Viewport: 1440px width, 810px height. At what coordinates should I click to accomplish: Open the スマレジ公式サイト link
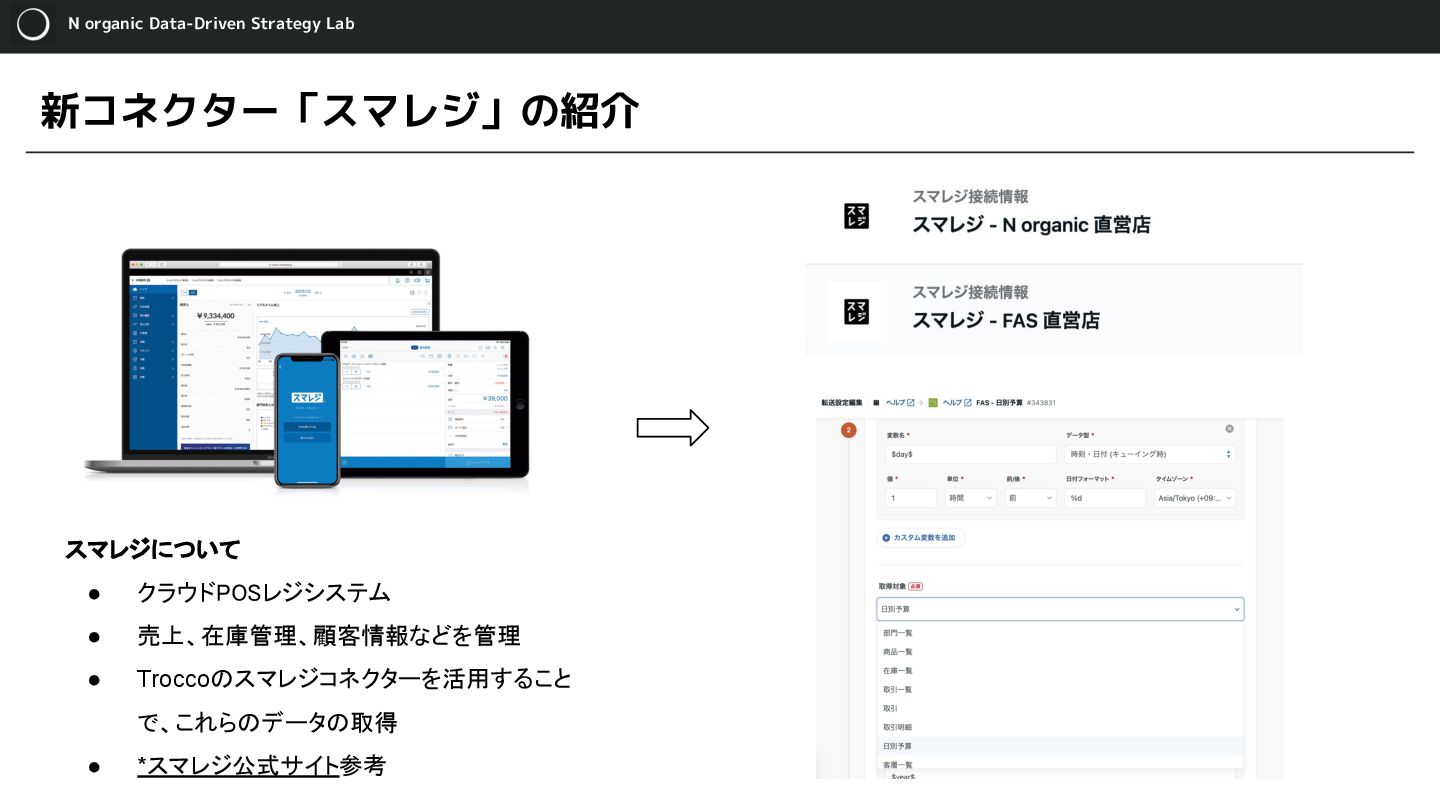pos(238,766)
